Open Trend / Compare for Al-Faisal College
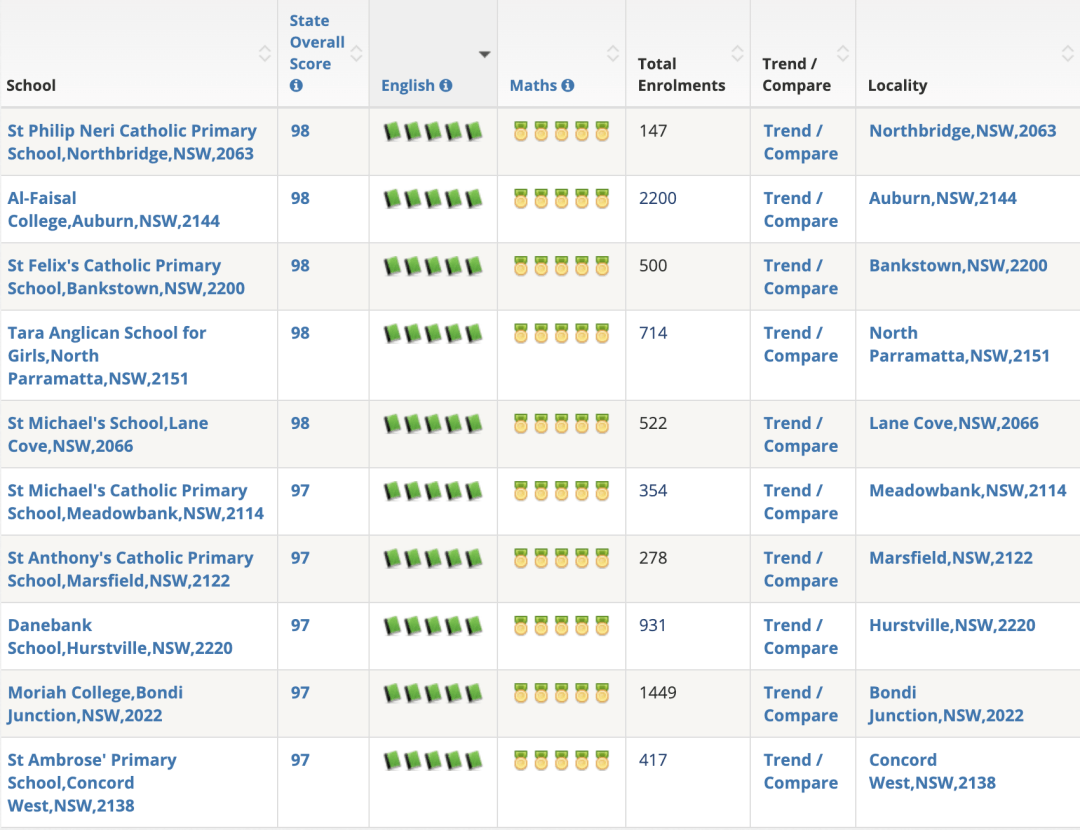1080x830 pixels. click(x=800, y=209)
